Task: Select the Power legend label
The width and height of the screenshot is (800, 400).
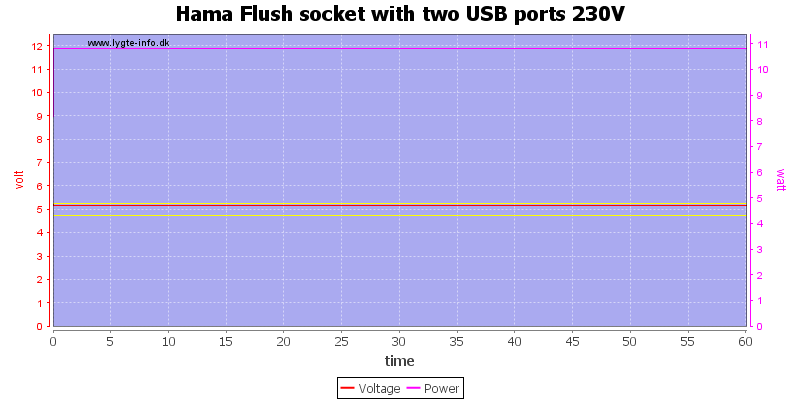Action: 442,389
